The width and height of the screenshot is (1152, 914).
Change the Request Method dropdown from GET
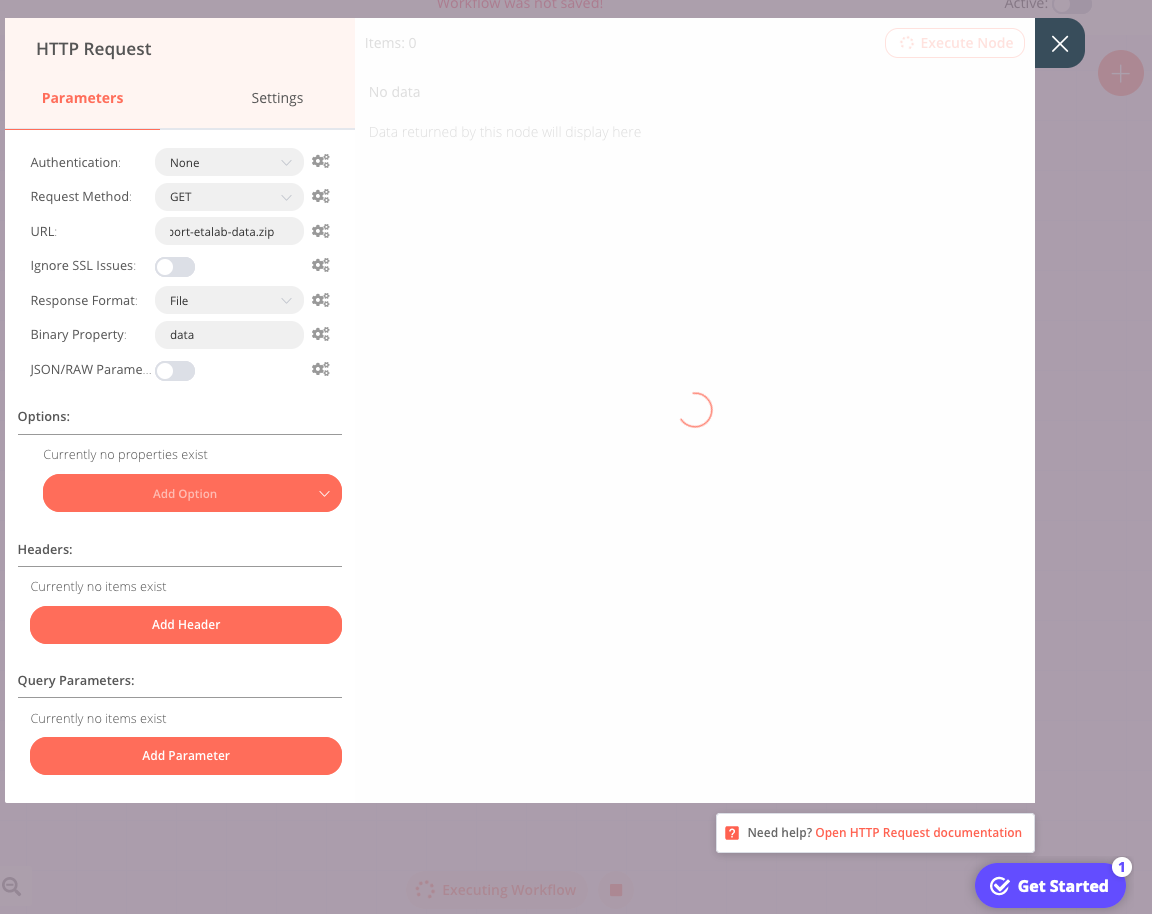pyautogui.click(x=228, y=196)
